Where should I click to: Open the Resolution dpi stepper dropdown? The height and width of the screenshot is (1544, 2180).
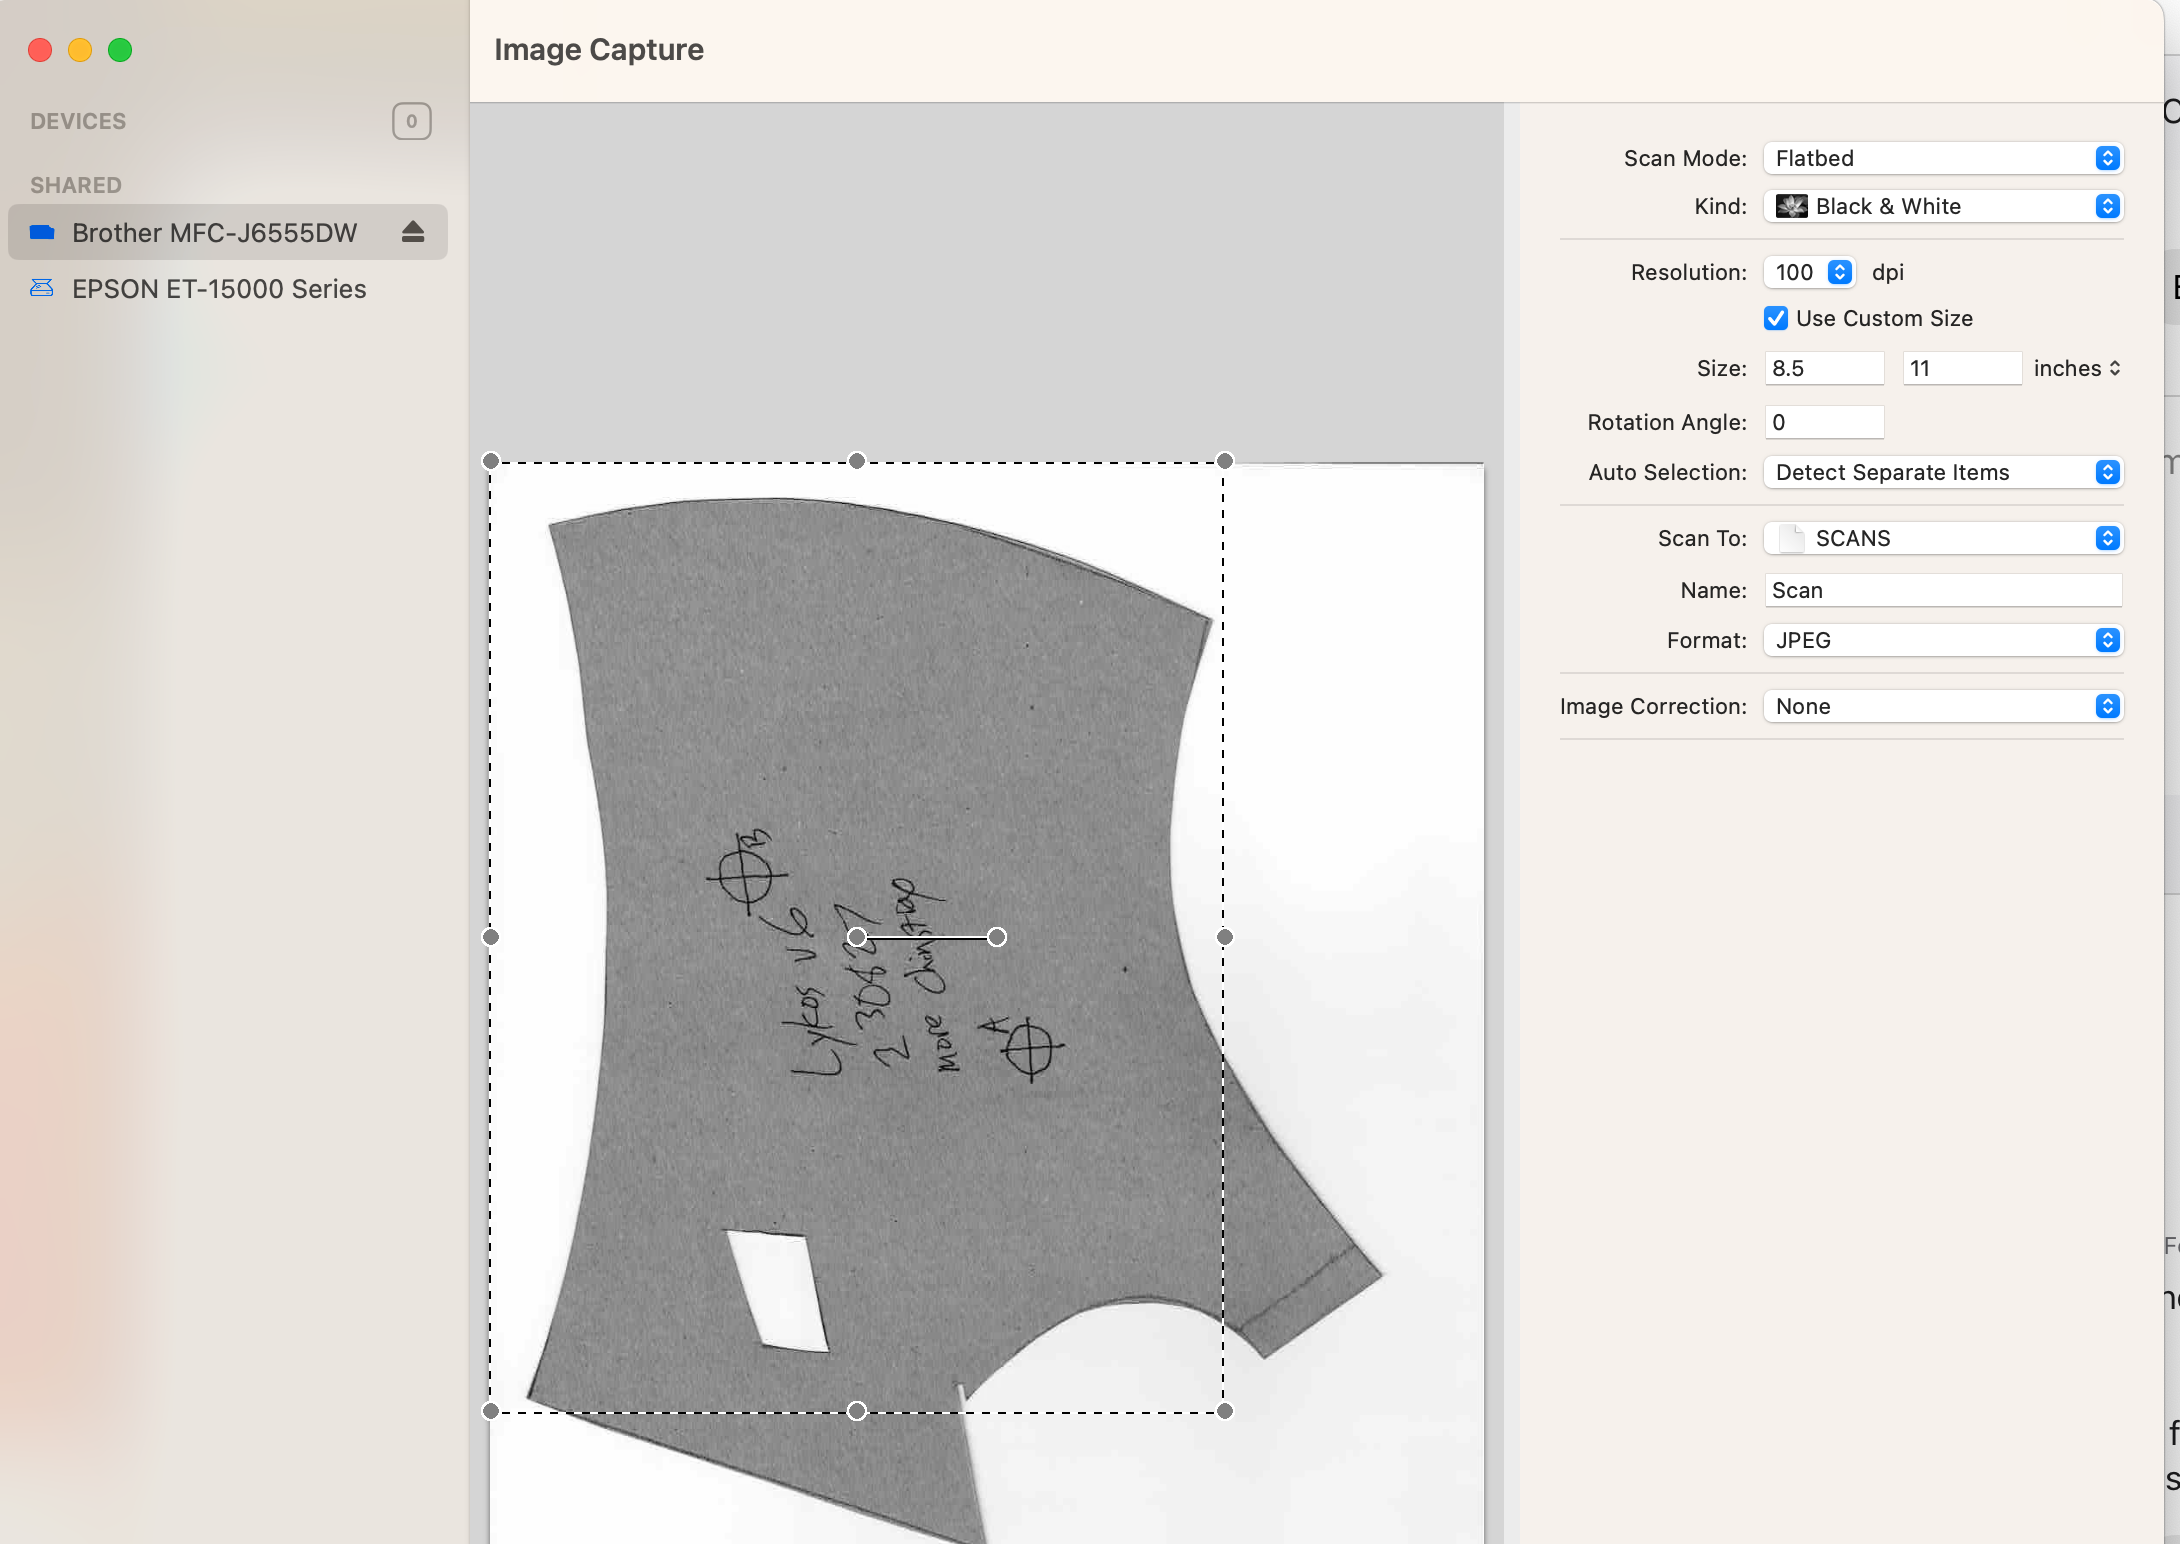[x=1839, y=272]
